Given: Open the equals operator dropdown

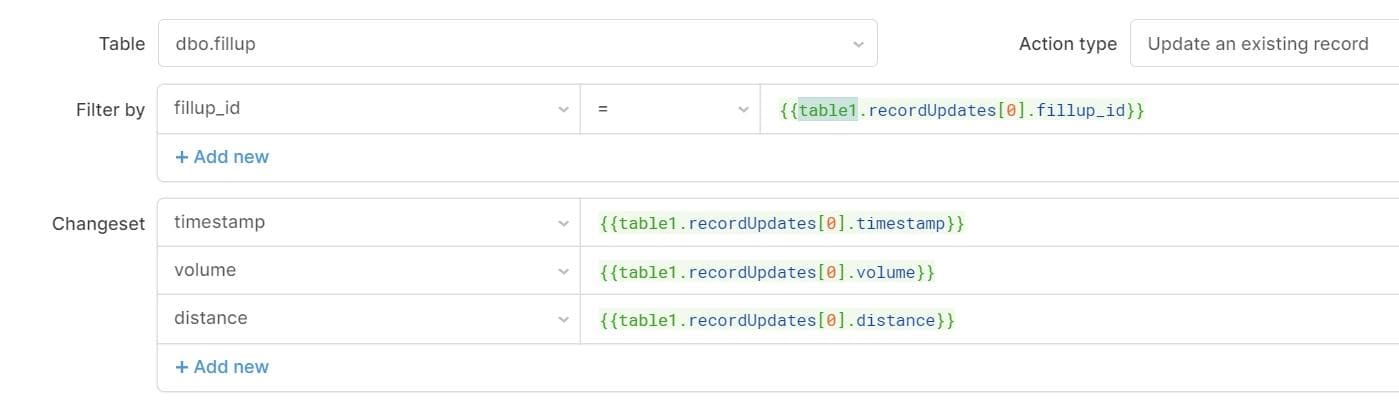Looking at the screenshot, I should [x=660, y=108].
